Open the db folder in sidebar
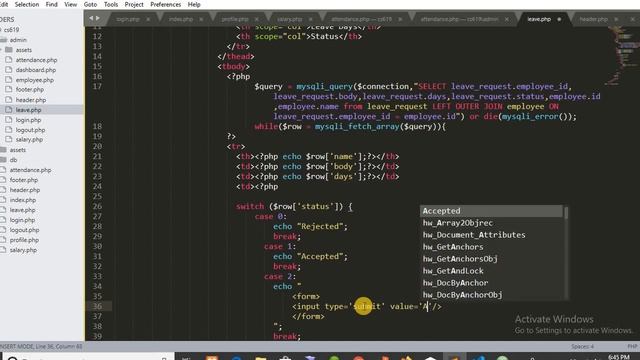Screen dimensions: 640x360 tap(13, 160)
